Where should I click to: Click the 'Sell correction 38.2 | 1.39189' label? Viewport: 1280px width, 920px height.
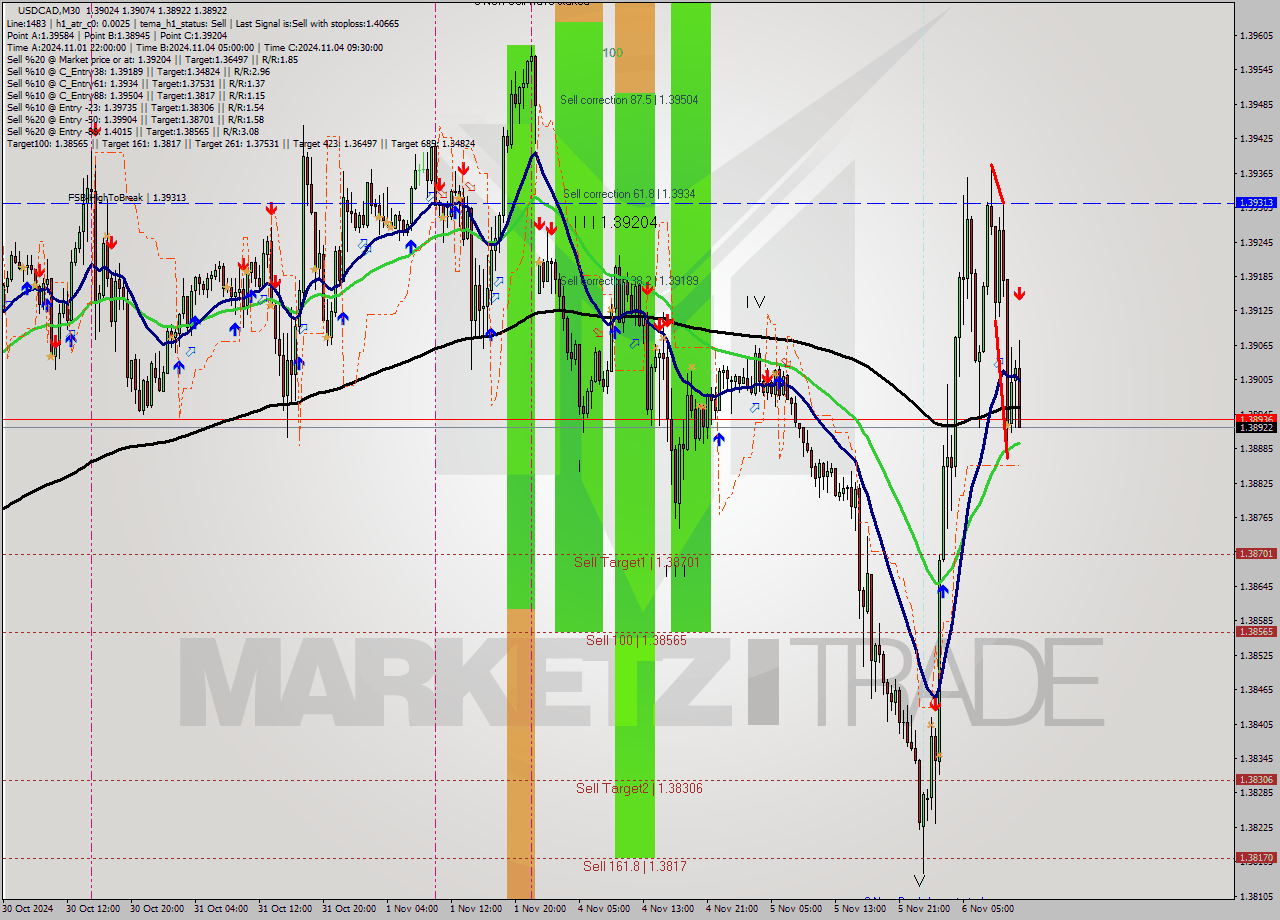pos(629,281)
